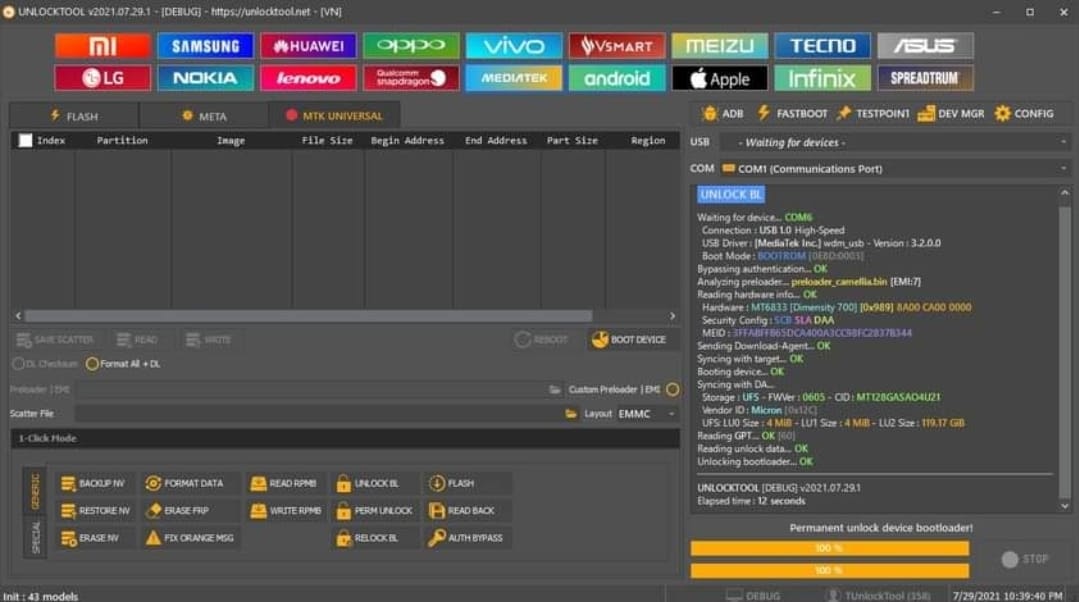This screenshot has height=602, width=1079.
Task: Select the Nokia brand tile
Action: [205, 78]
